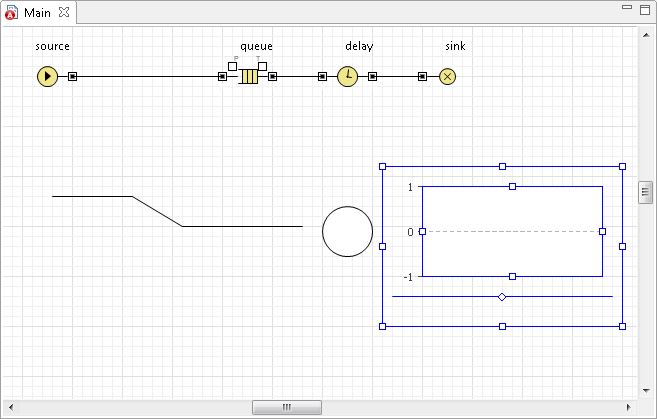The width and height of the screenshot is (657, 419).
Task: Click the vertical scrollbar down arrow
Action: click(646, 391)
